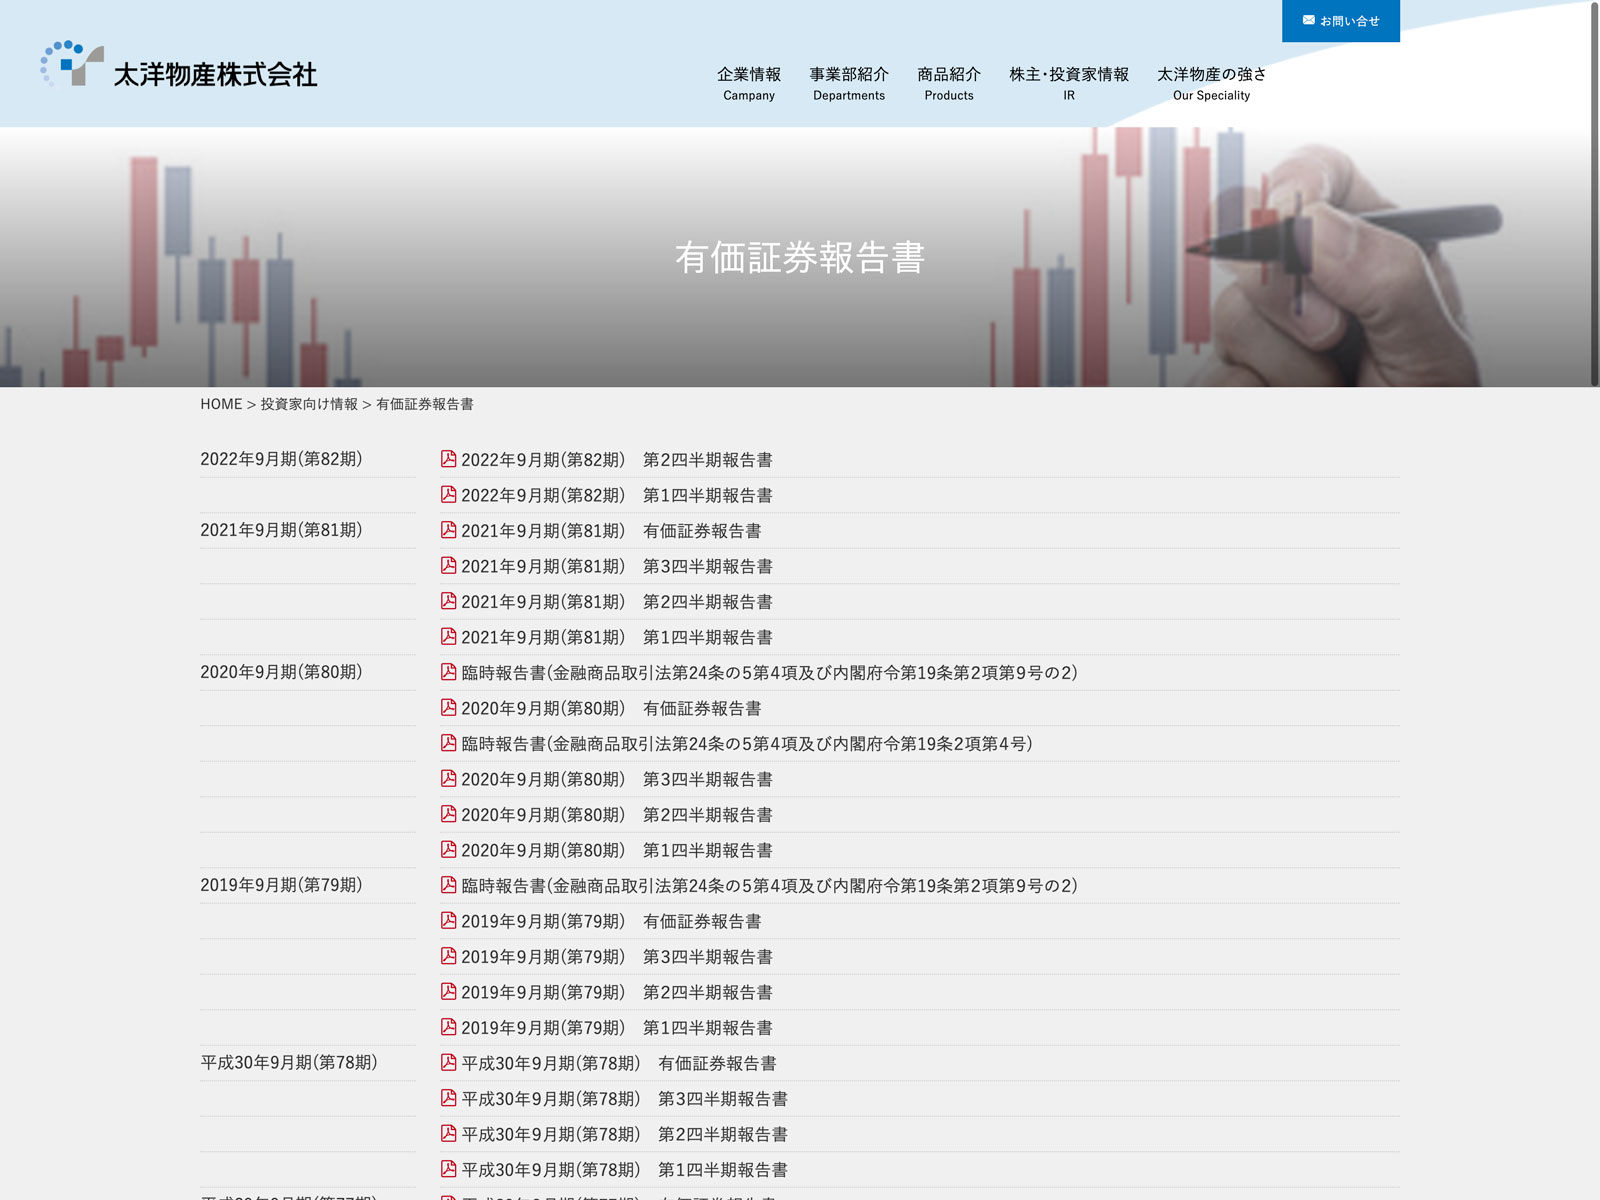This screenshot has height=1200, width=1600.
Task: Open the 事業部紹介 Departments menu
Action: pyautogui.click(x=848, y=83)
